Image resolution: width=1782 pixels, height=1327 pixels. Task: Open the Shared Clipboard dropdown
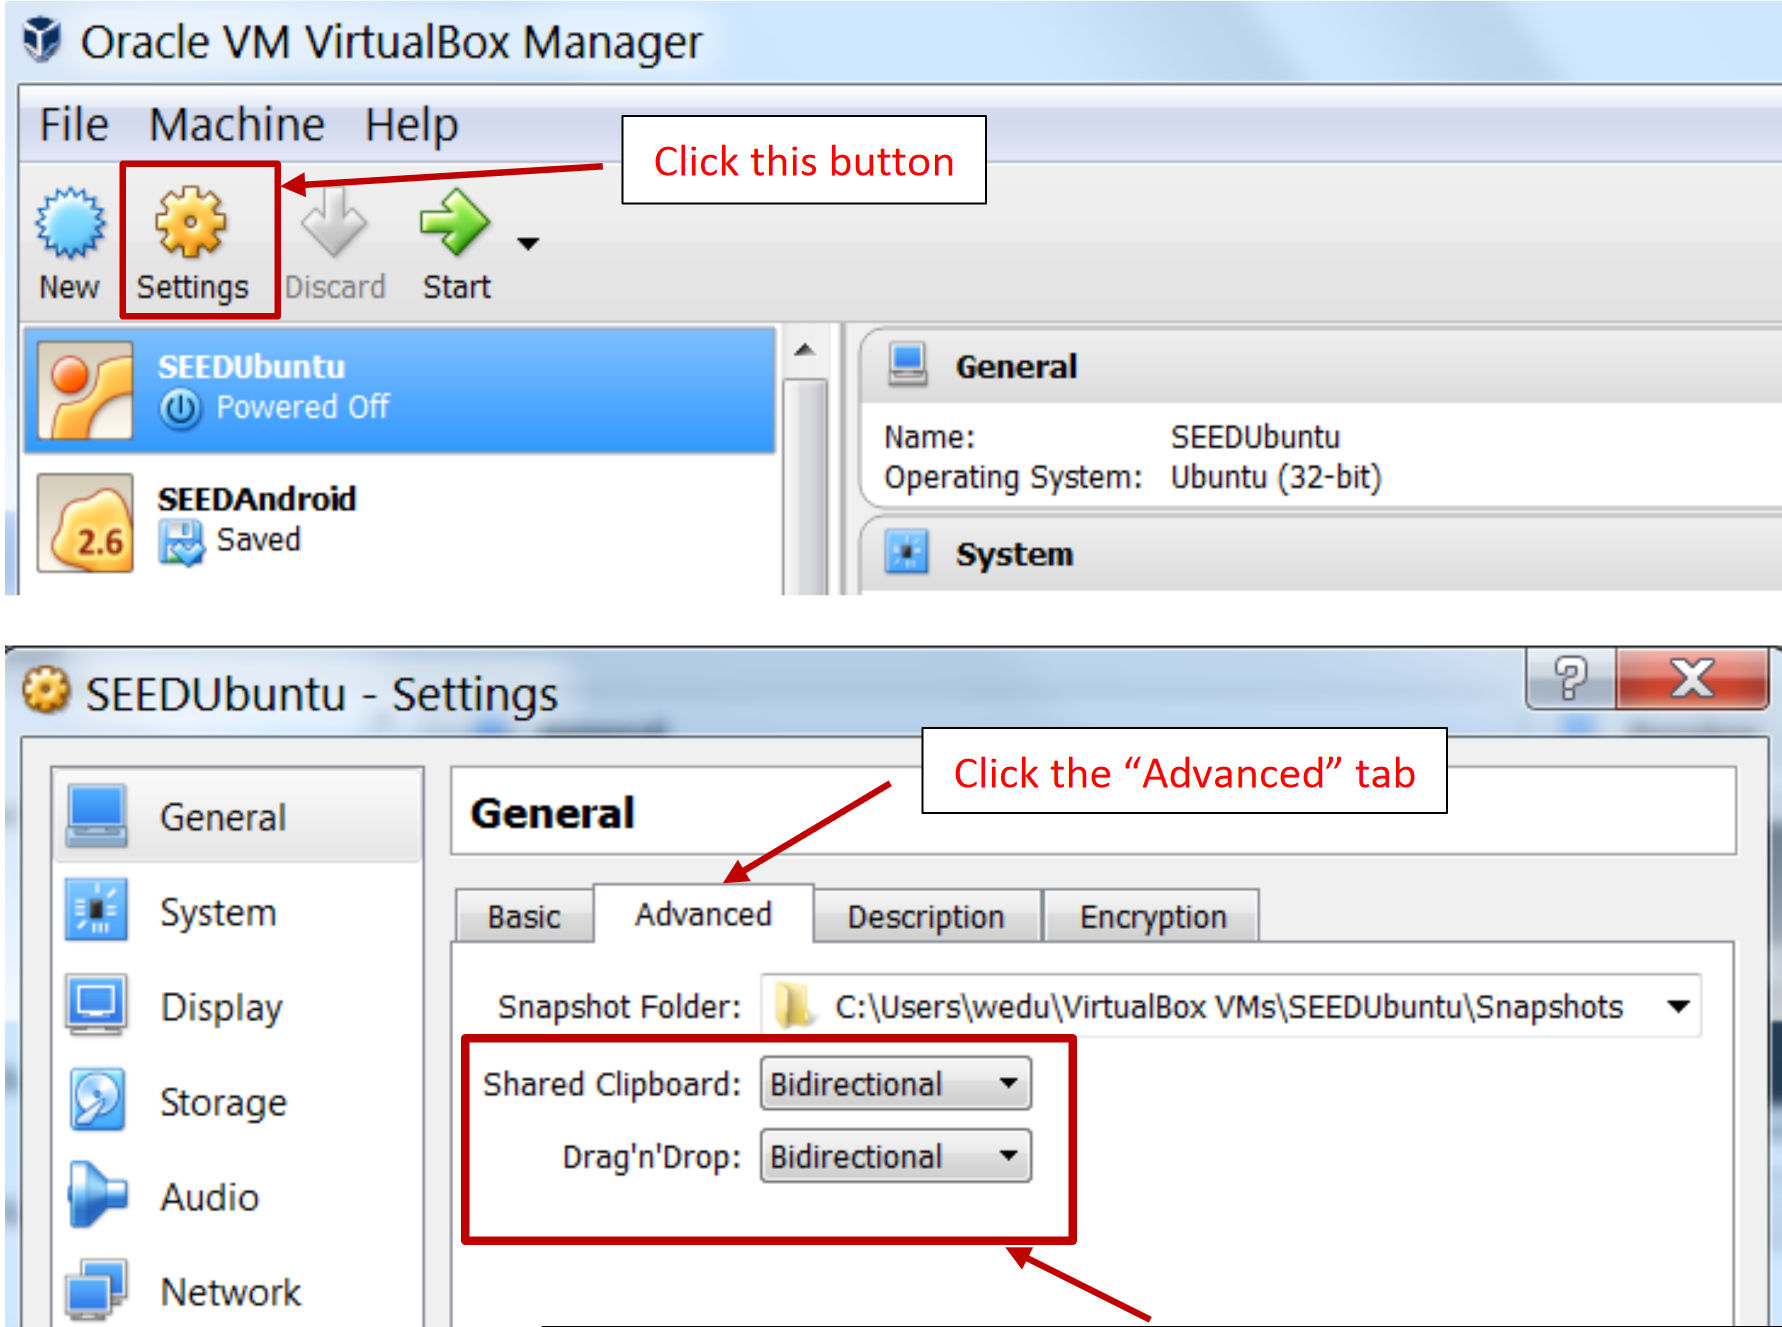tap(895, 1084)
